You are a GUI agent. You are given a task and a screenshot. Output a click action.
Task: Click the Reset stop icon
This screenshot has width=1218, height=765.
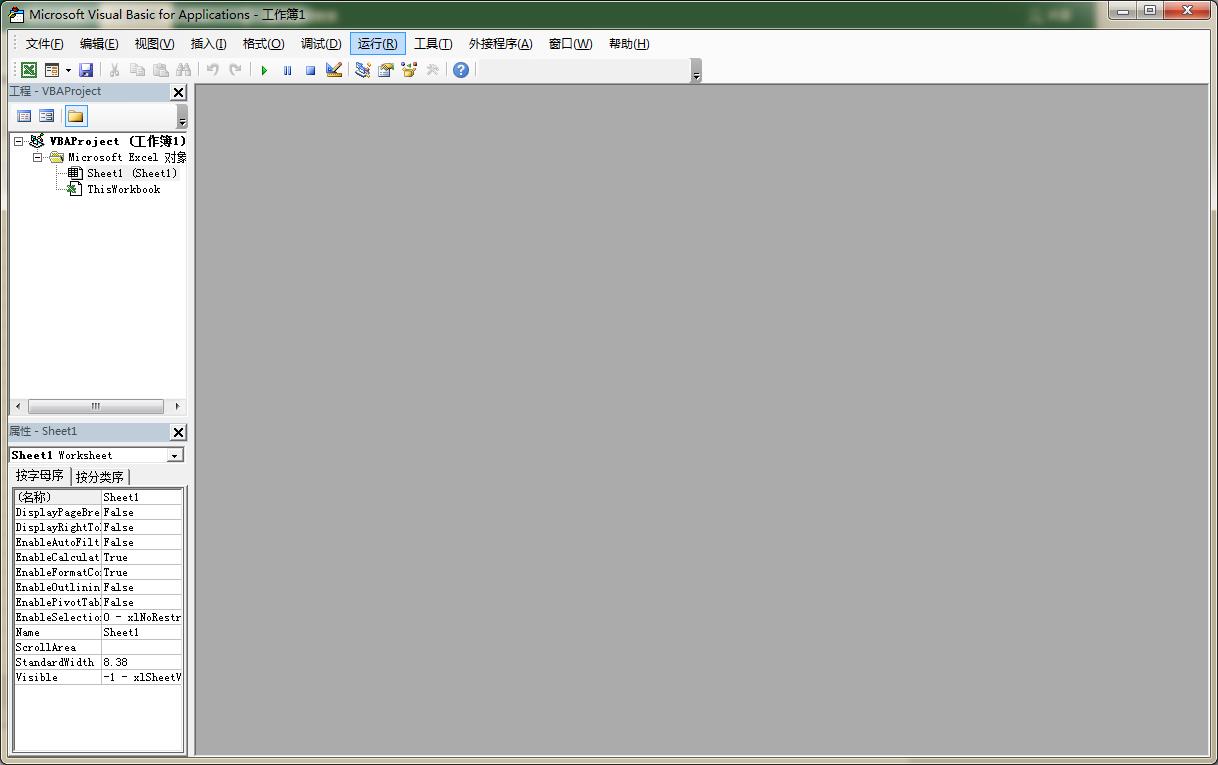pyautogui.click(x=310, y=70)
